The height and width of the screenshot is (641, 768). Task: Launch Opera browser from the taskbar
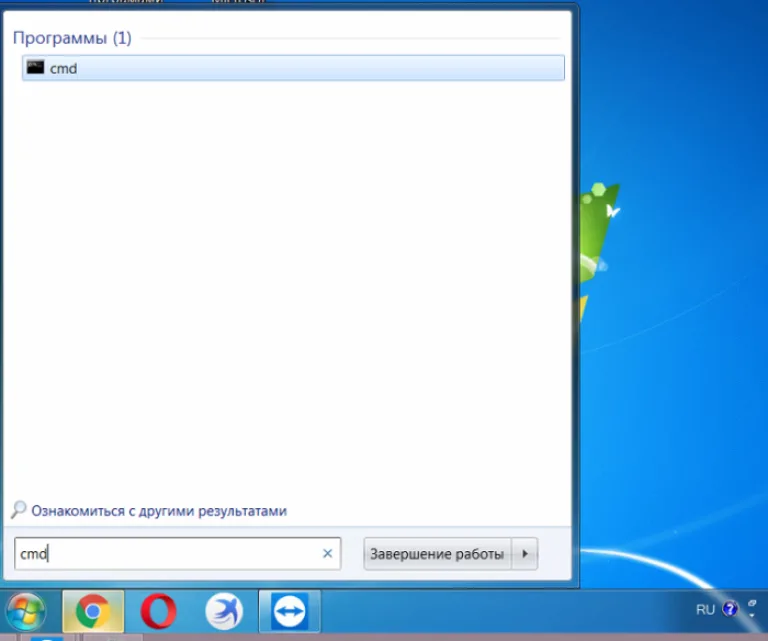tap(158, 611)
